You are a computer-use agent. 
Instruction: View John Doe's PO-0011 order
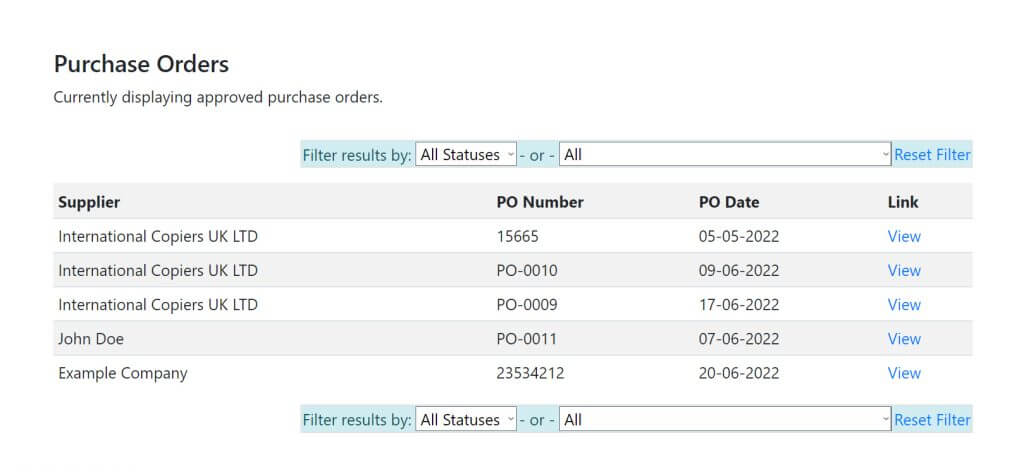(904, 339)
